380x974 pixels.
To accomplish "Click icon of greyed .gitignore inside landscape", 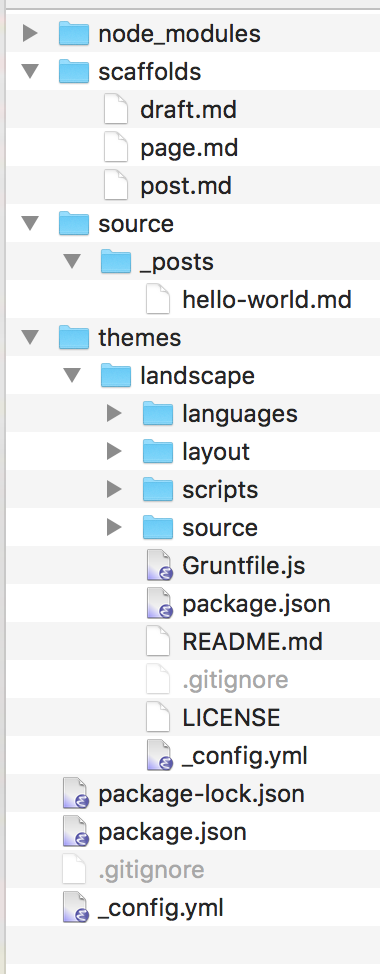I will pyautogui.click(x=158, y=680).
